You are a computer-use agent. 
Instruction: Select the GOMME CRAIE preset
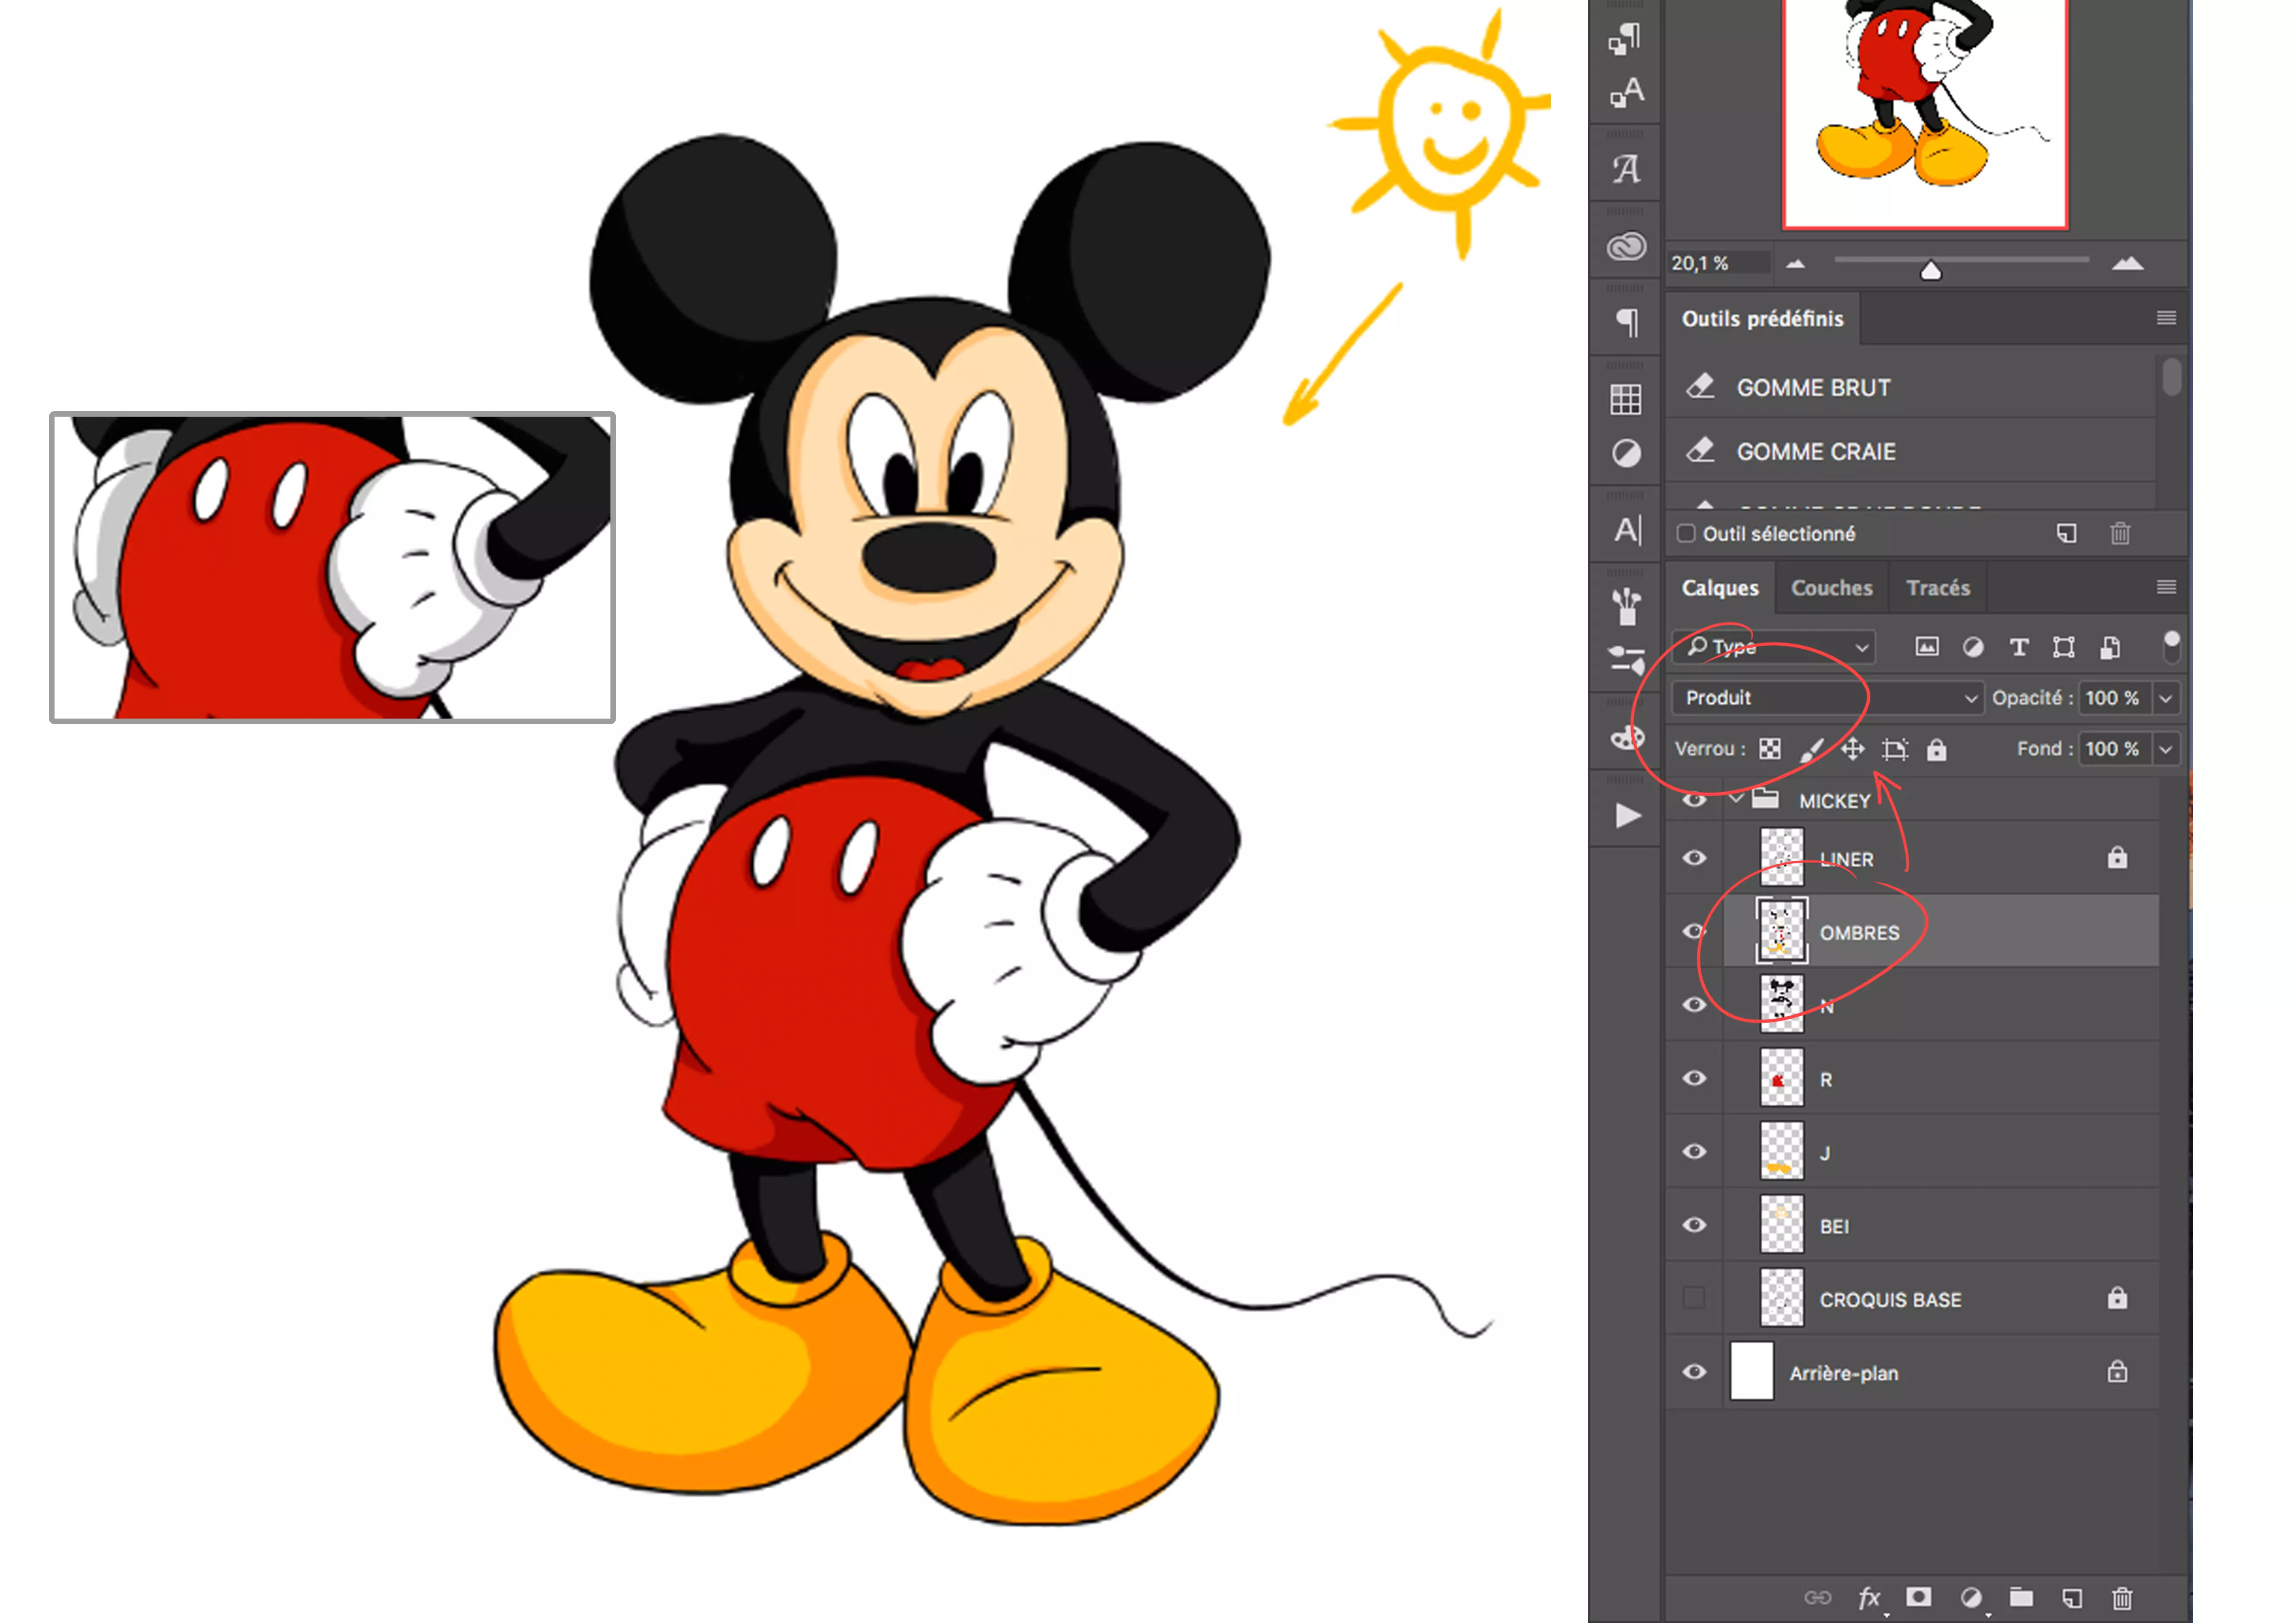coord(1816,451)
